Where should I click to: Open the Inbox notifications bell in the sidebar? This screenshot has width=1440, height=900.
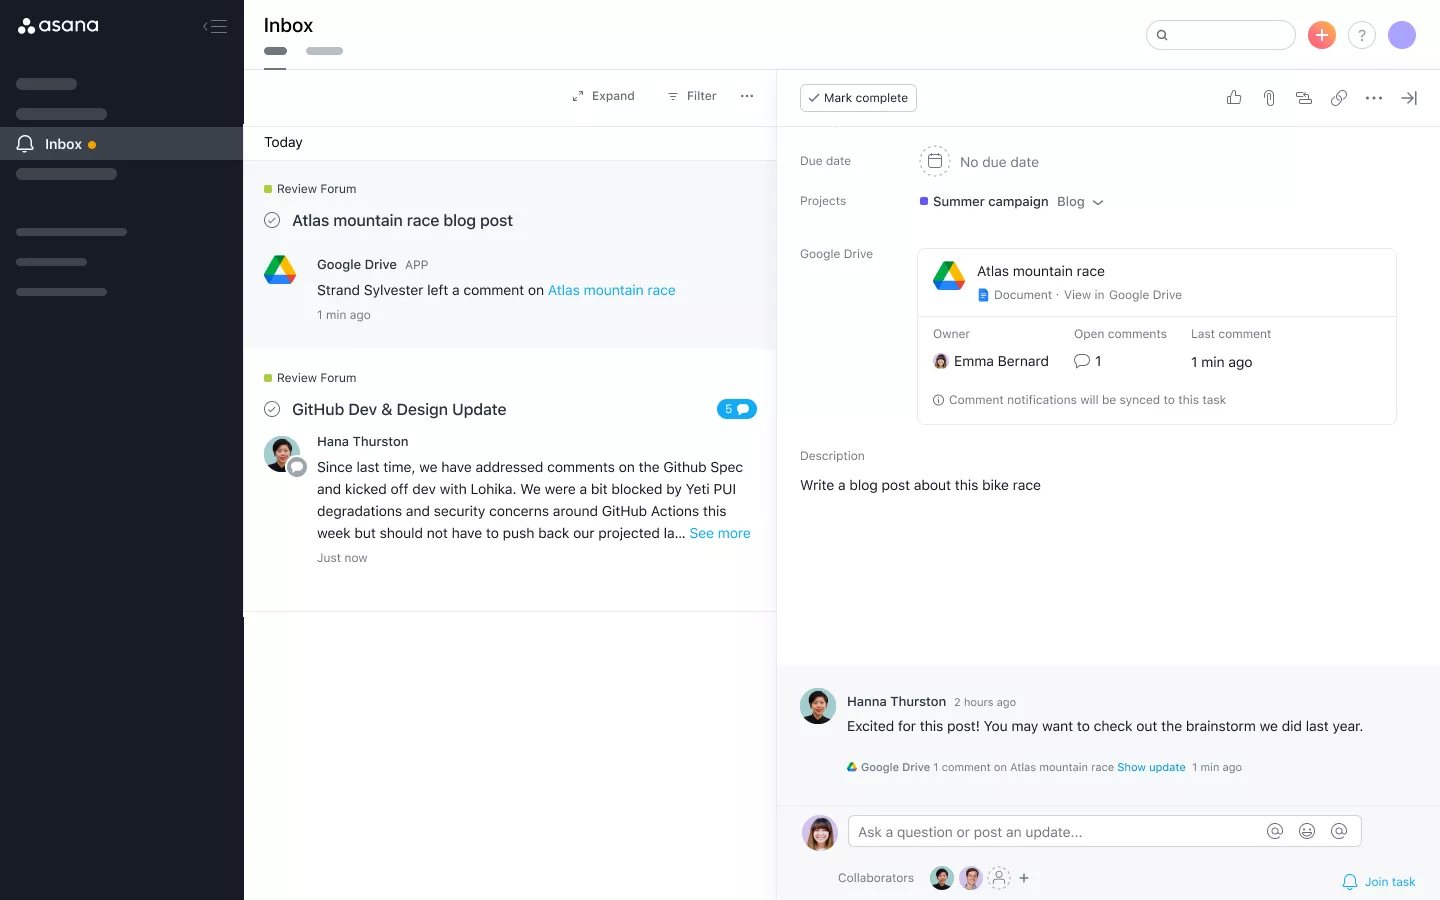pos(24,144)
